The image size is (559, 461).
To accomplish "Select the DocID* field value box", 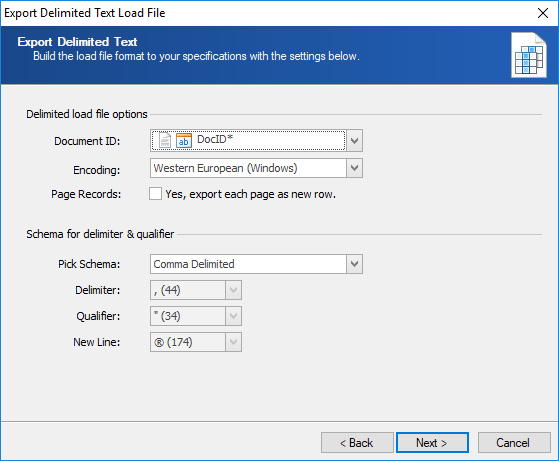I will (248, 140).
